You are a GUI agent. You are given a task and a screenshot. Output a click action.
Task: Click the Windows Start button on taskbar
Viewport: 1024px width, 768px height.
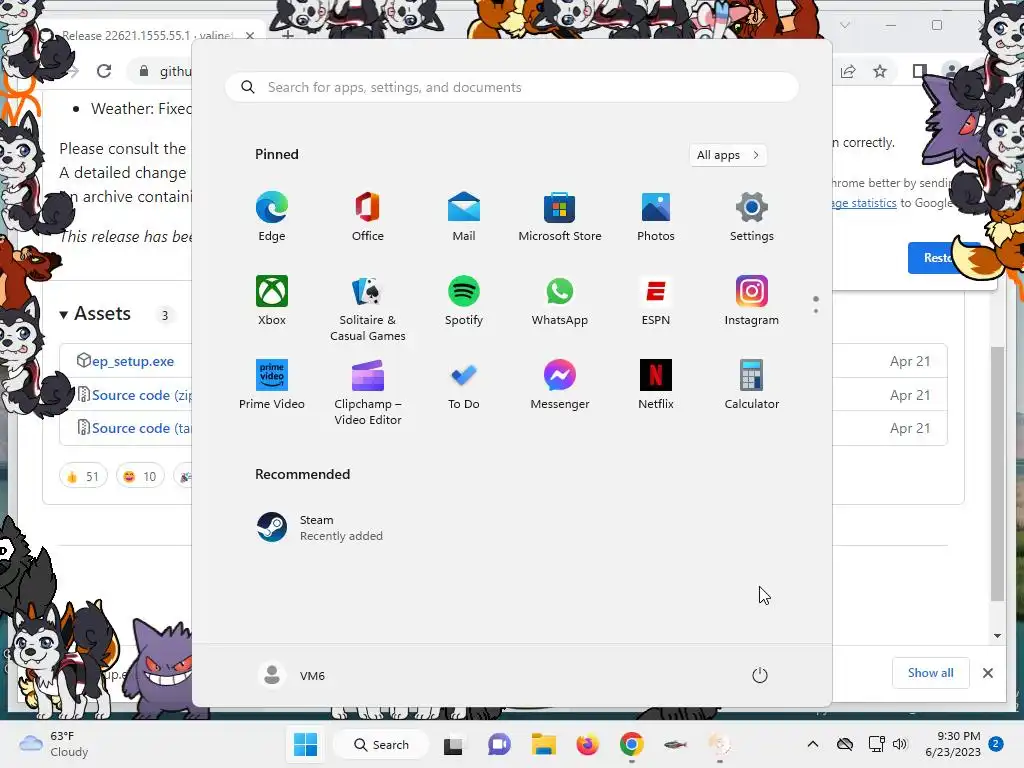[x=305, y=744]
